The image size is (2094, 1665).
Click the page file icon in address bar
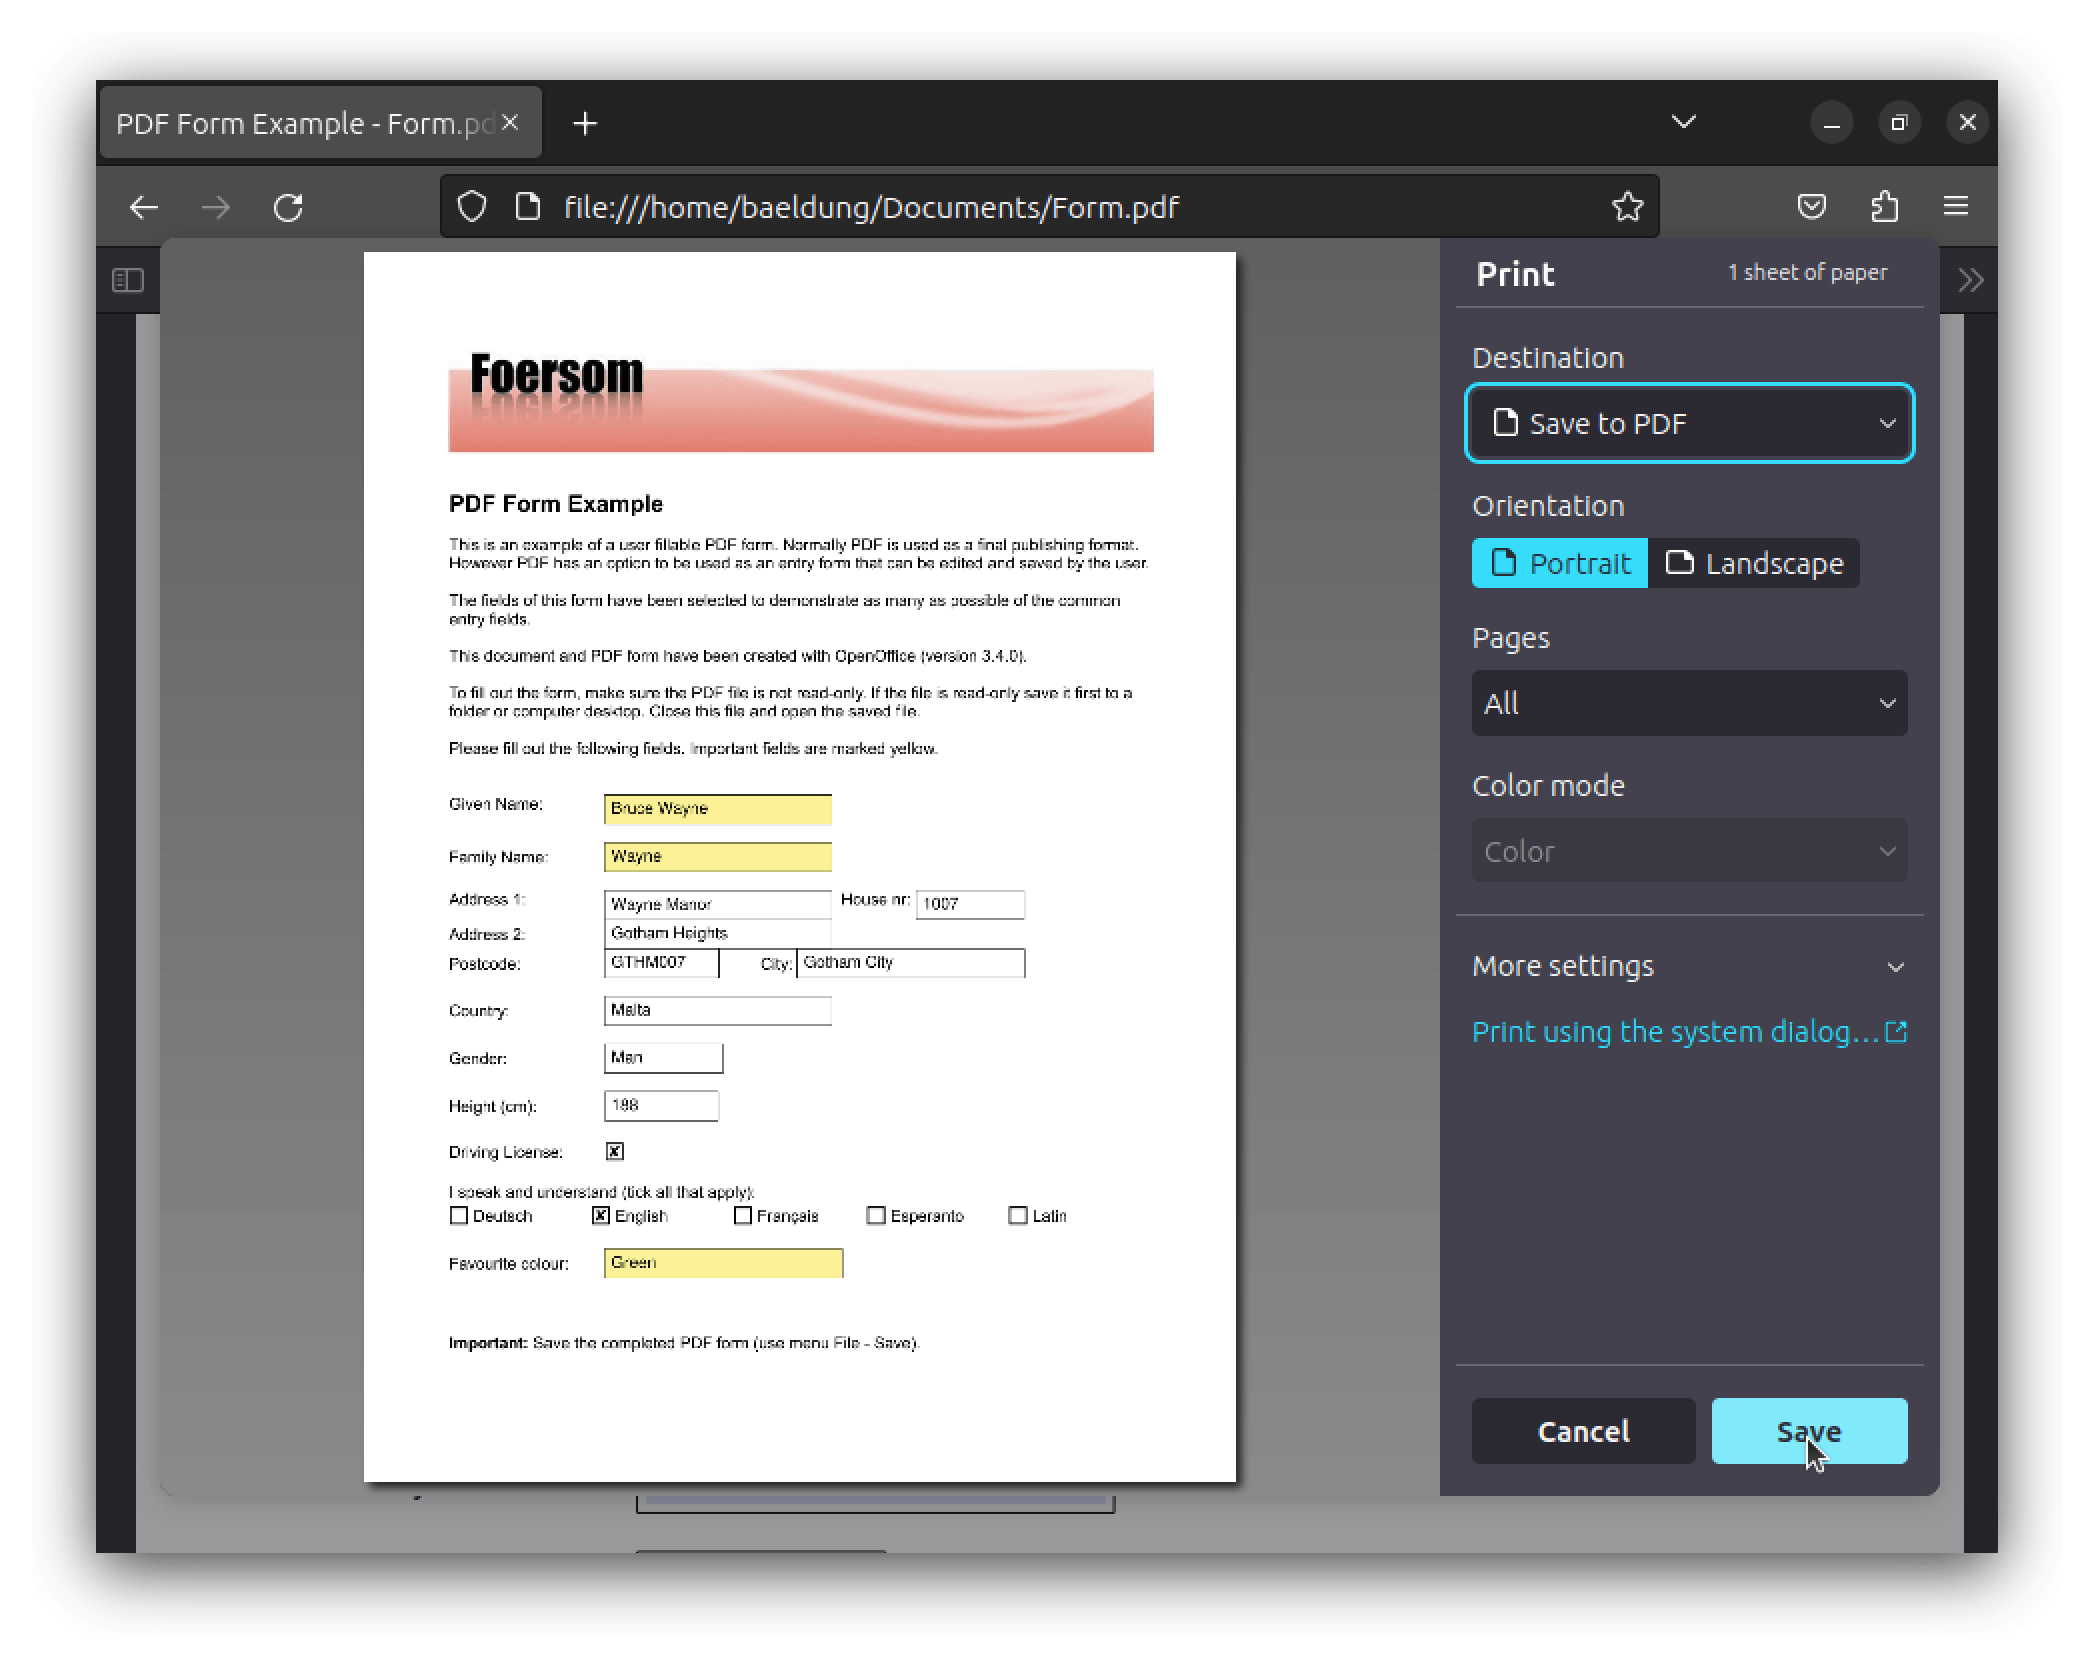coord(528,207)
